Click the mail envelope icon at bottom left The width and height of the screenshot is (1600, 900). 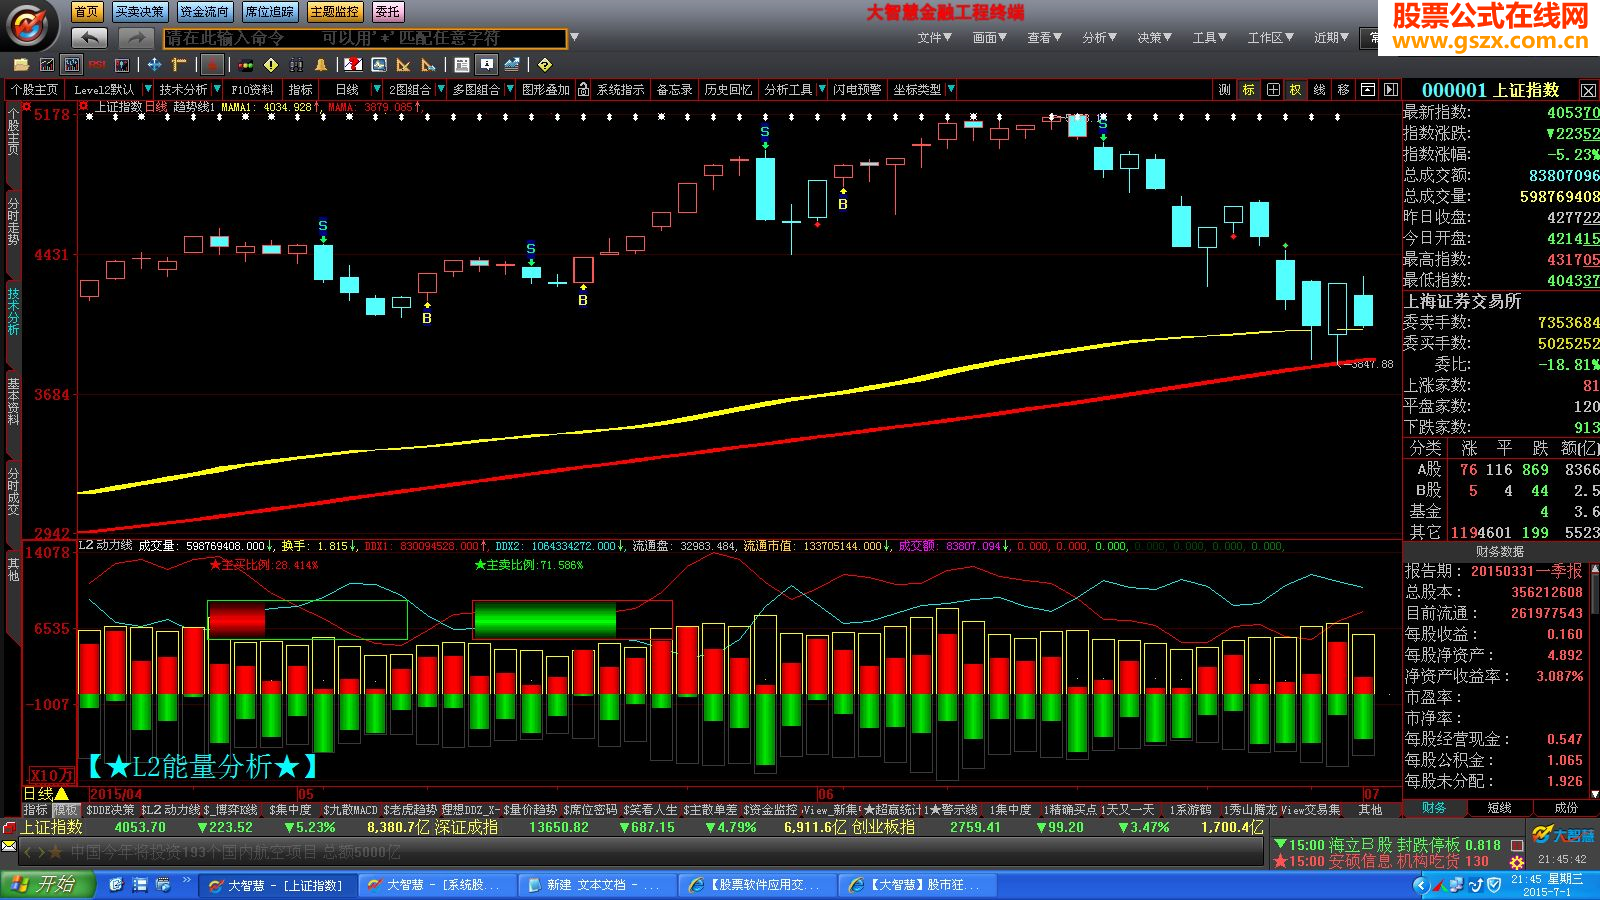(9, 846)
